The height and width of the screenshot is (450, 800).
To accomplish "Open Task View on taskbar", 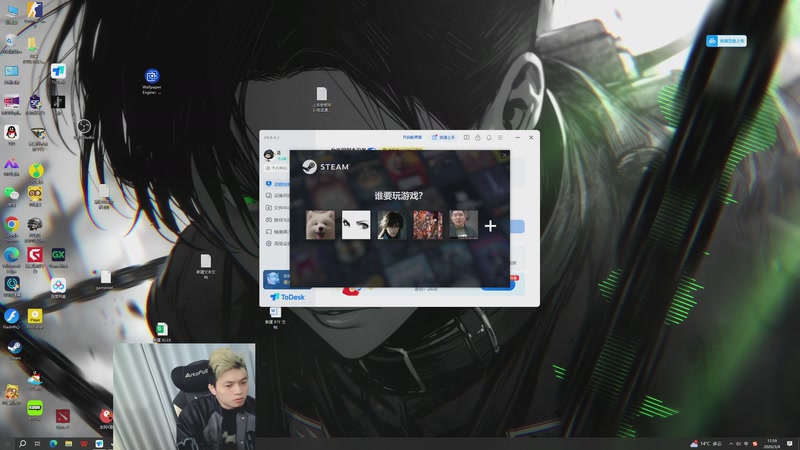I will coord(37,443).
